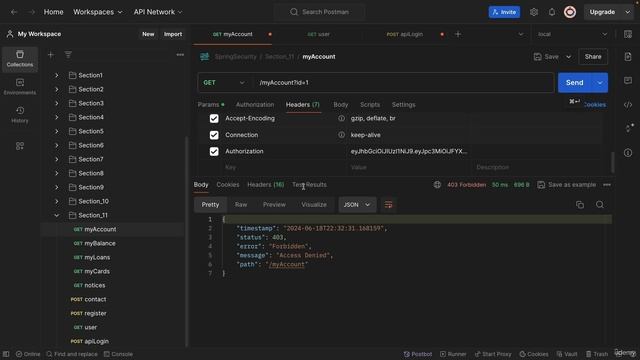640x360 pixels.
Task: Open the HTTP method GET dropdown
Action: click(224, 82)
